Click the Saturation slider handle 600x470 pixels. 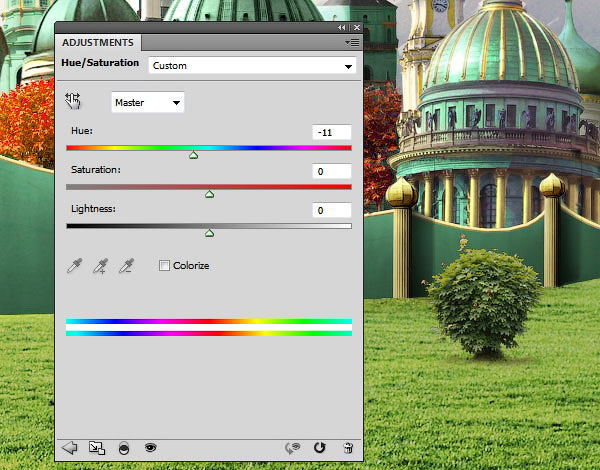209,194
